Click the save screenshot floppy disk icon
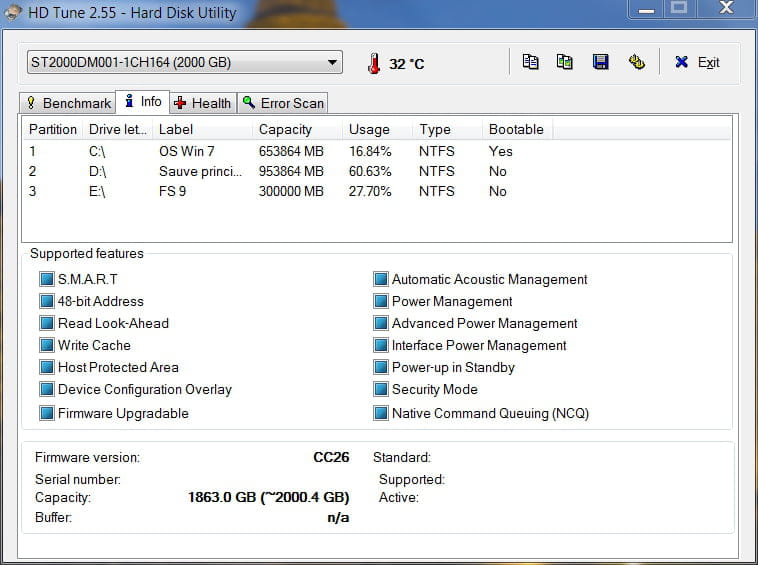This screenshot has width=758, height=565. click(600, 62)
